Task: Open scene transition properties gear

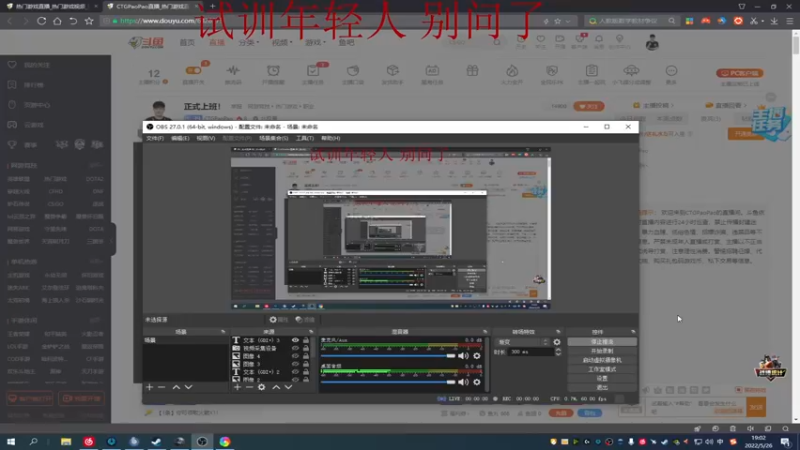Action: [x=557, y=342]
